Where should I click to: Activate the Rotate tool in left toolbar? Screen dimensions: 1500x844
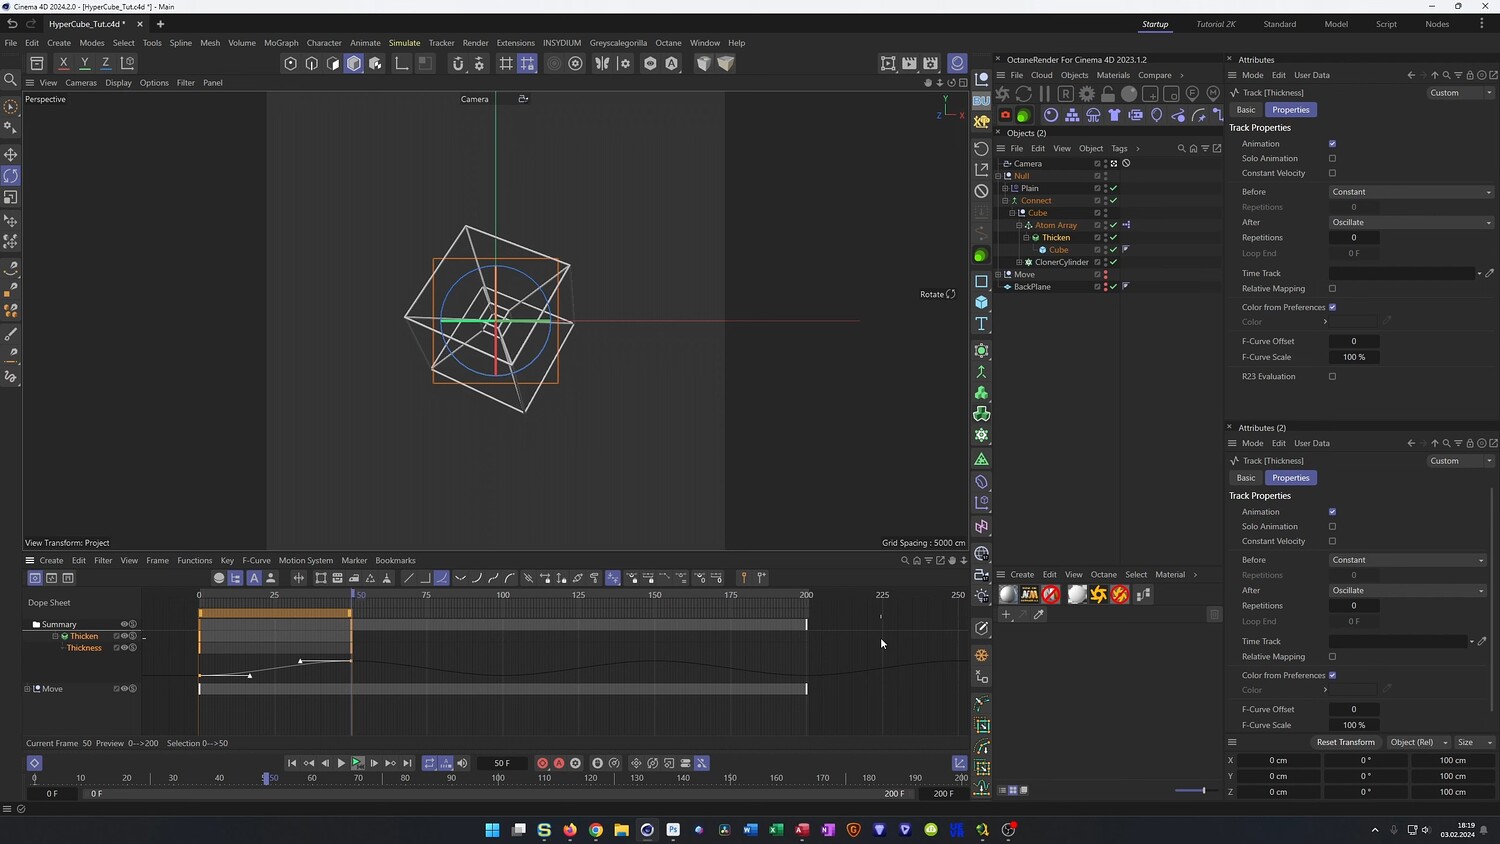[11, 176]
